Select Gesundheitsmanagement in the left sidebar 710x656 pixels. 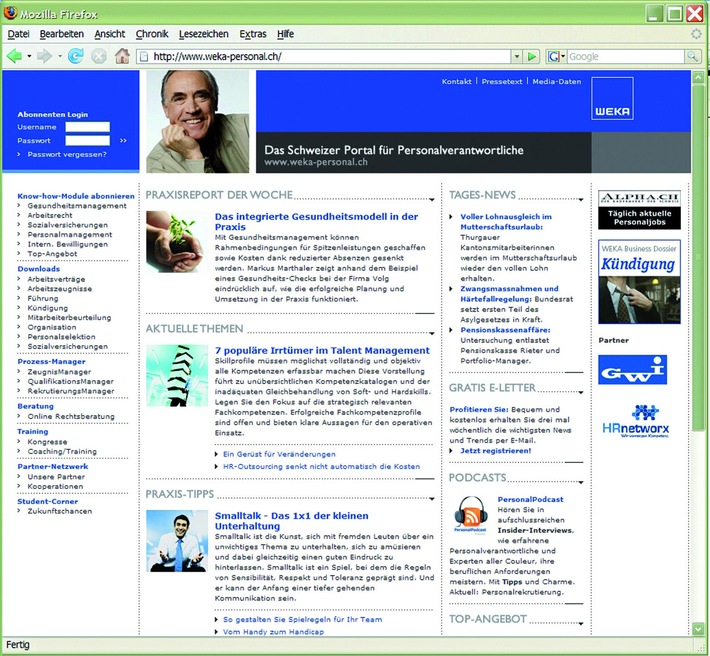[x=77, y=206]
